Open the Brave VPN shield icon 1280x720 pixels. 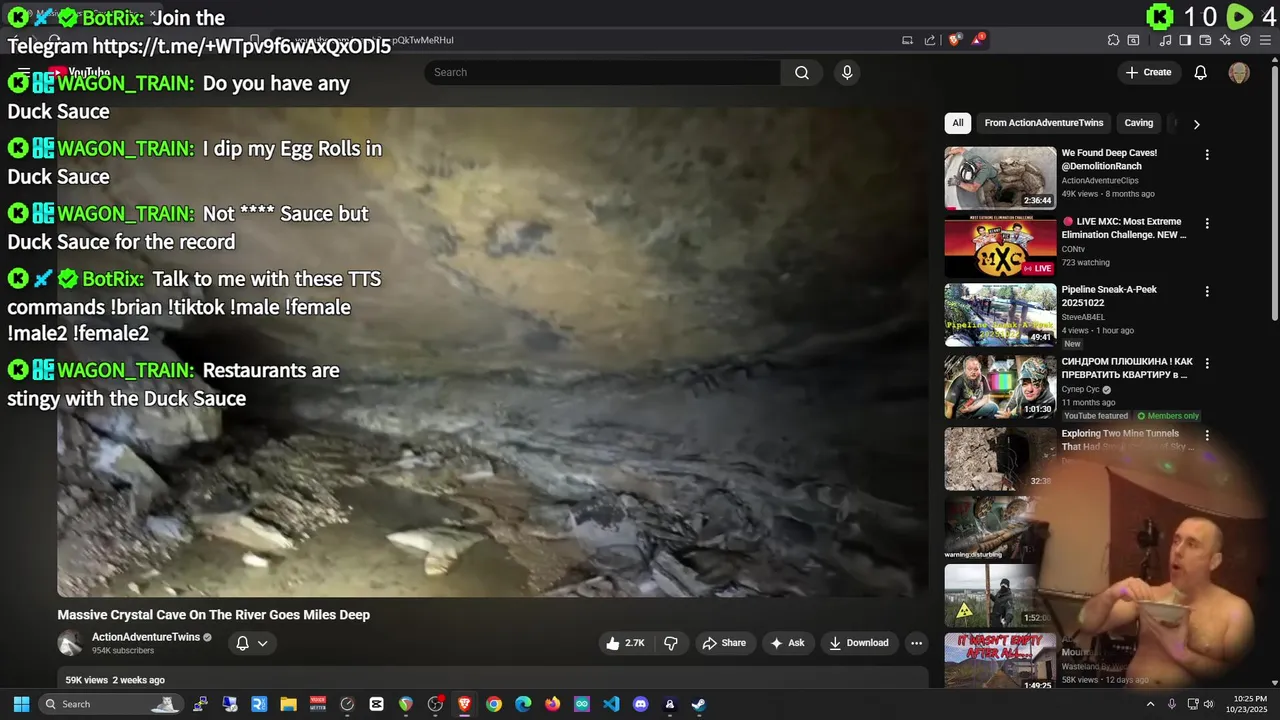pyautogui.click(x=1245, y=40)
